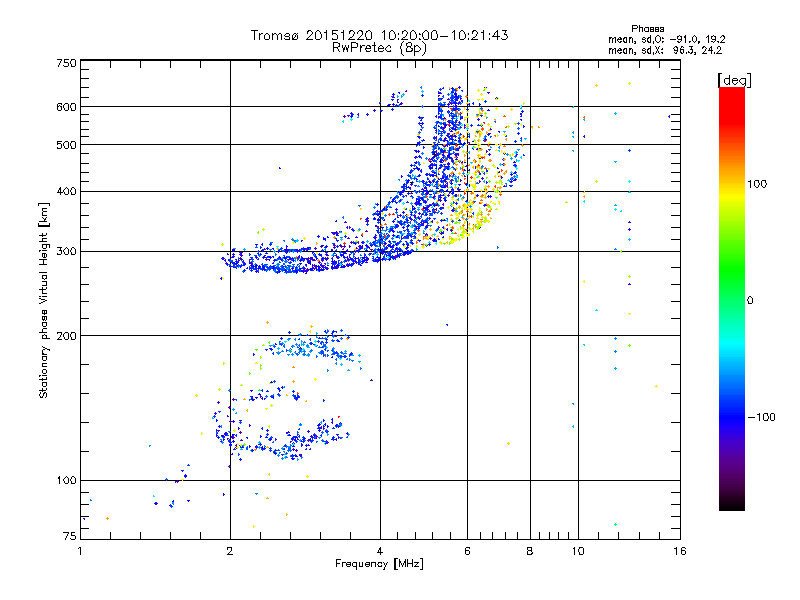
Task: Click the y-axis tick label '400'
Action: (66, 191)
